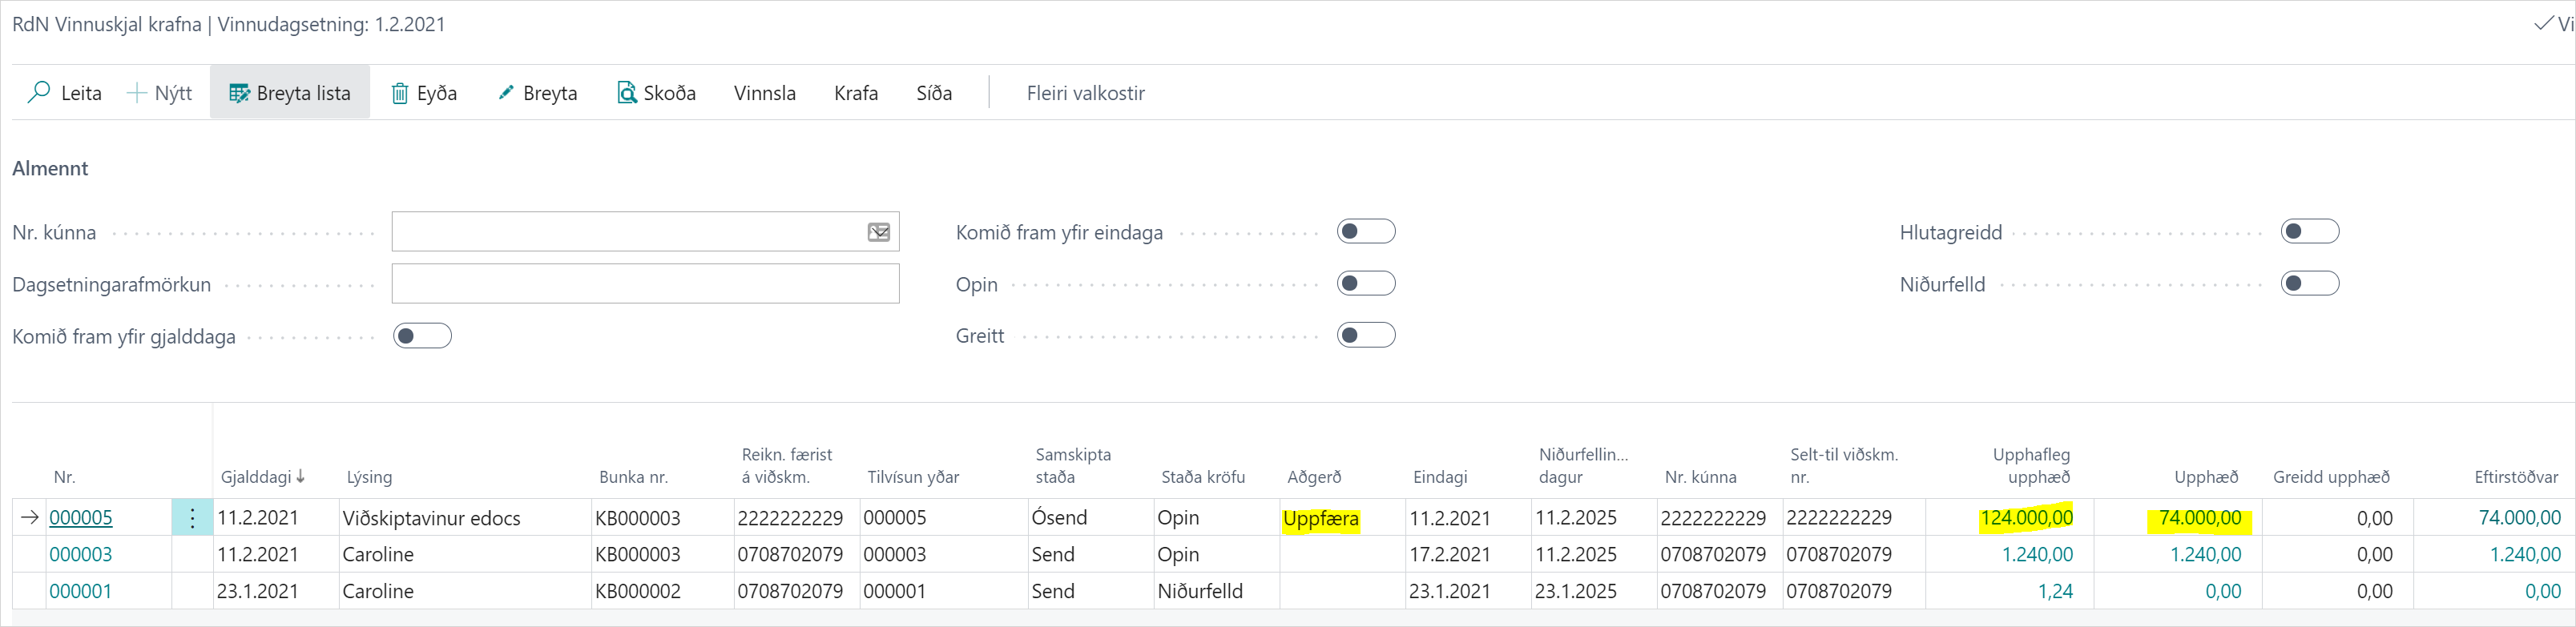Click the Breyta pencil icon
The image size is (2576, 627).
(506, 93)
